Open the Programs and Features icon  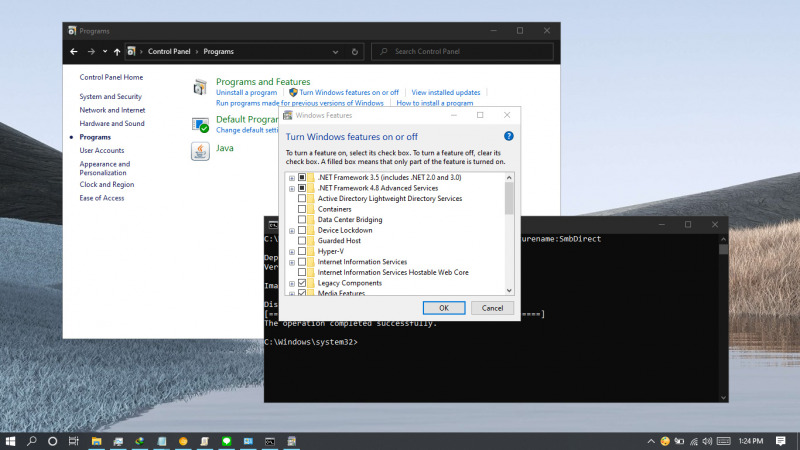200,87
